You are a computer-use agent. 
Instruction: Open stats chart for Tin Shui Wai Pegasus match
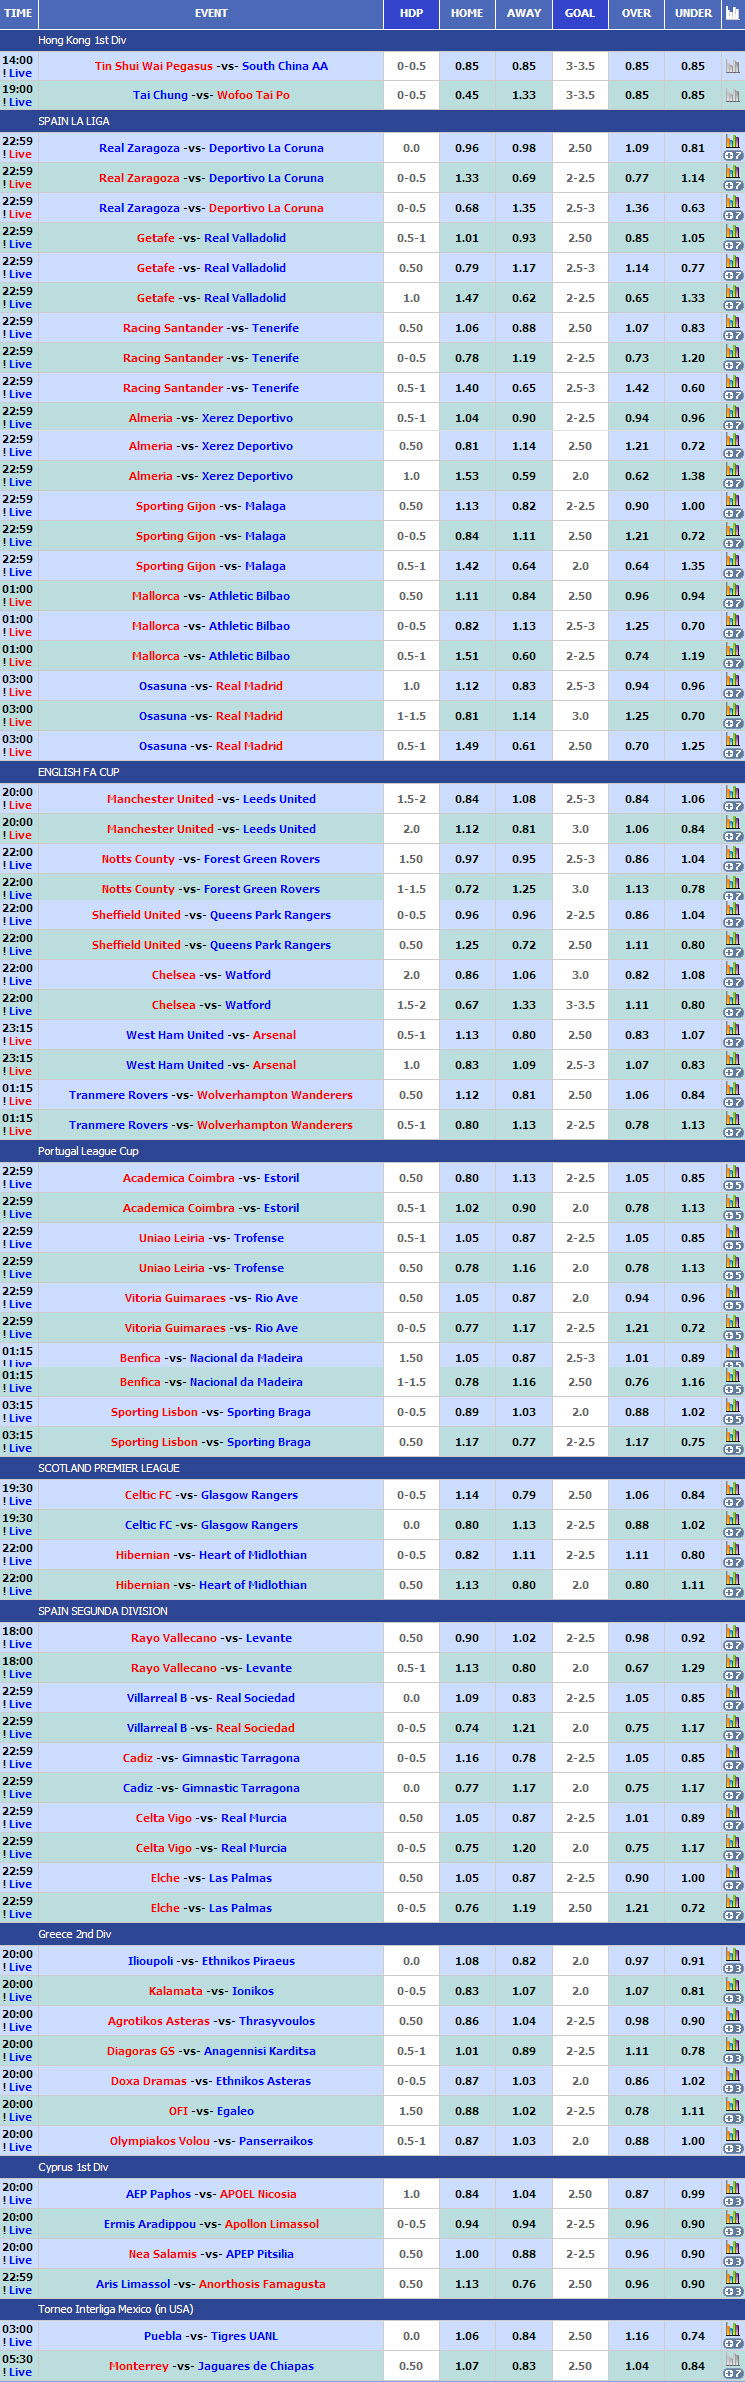click(732, 67)
